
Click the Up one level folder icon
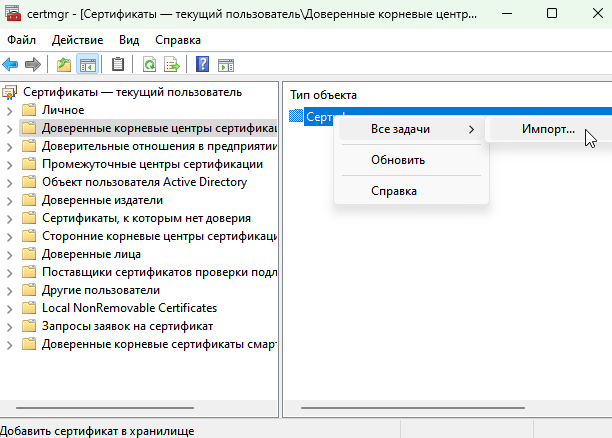[x=64, y=65]
